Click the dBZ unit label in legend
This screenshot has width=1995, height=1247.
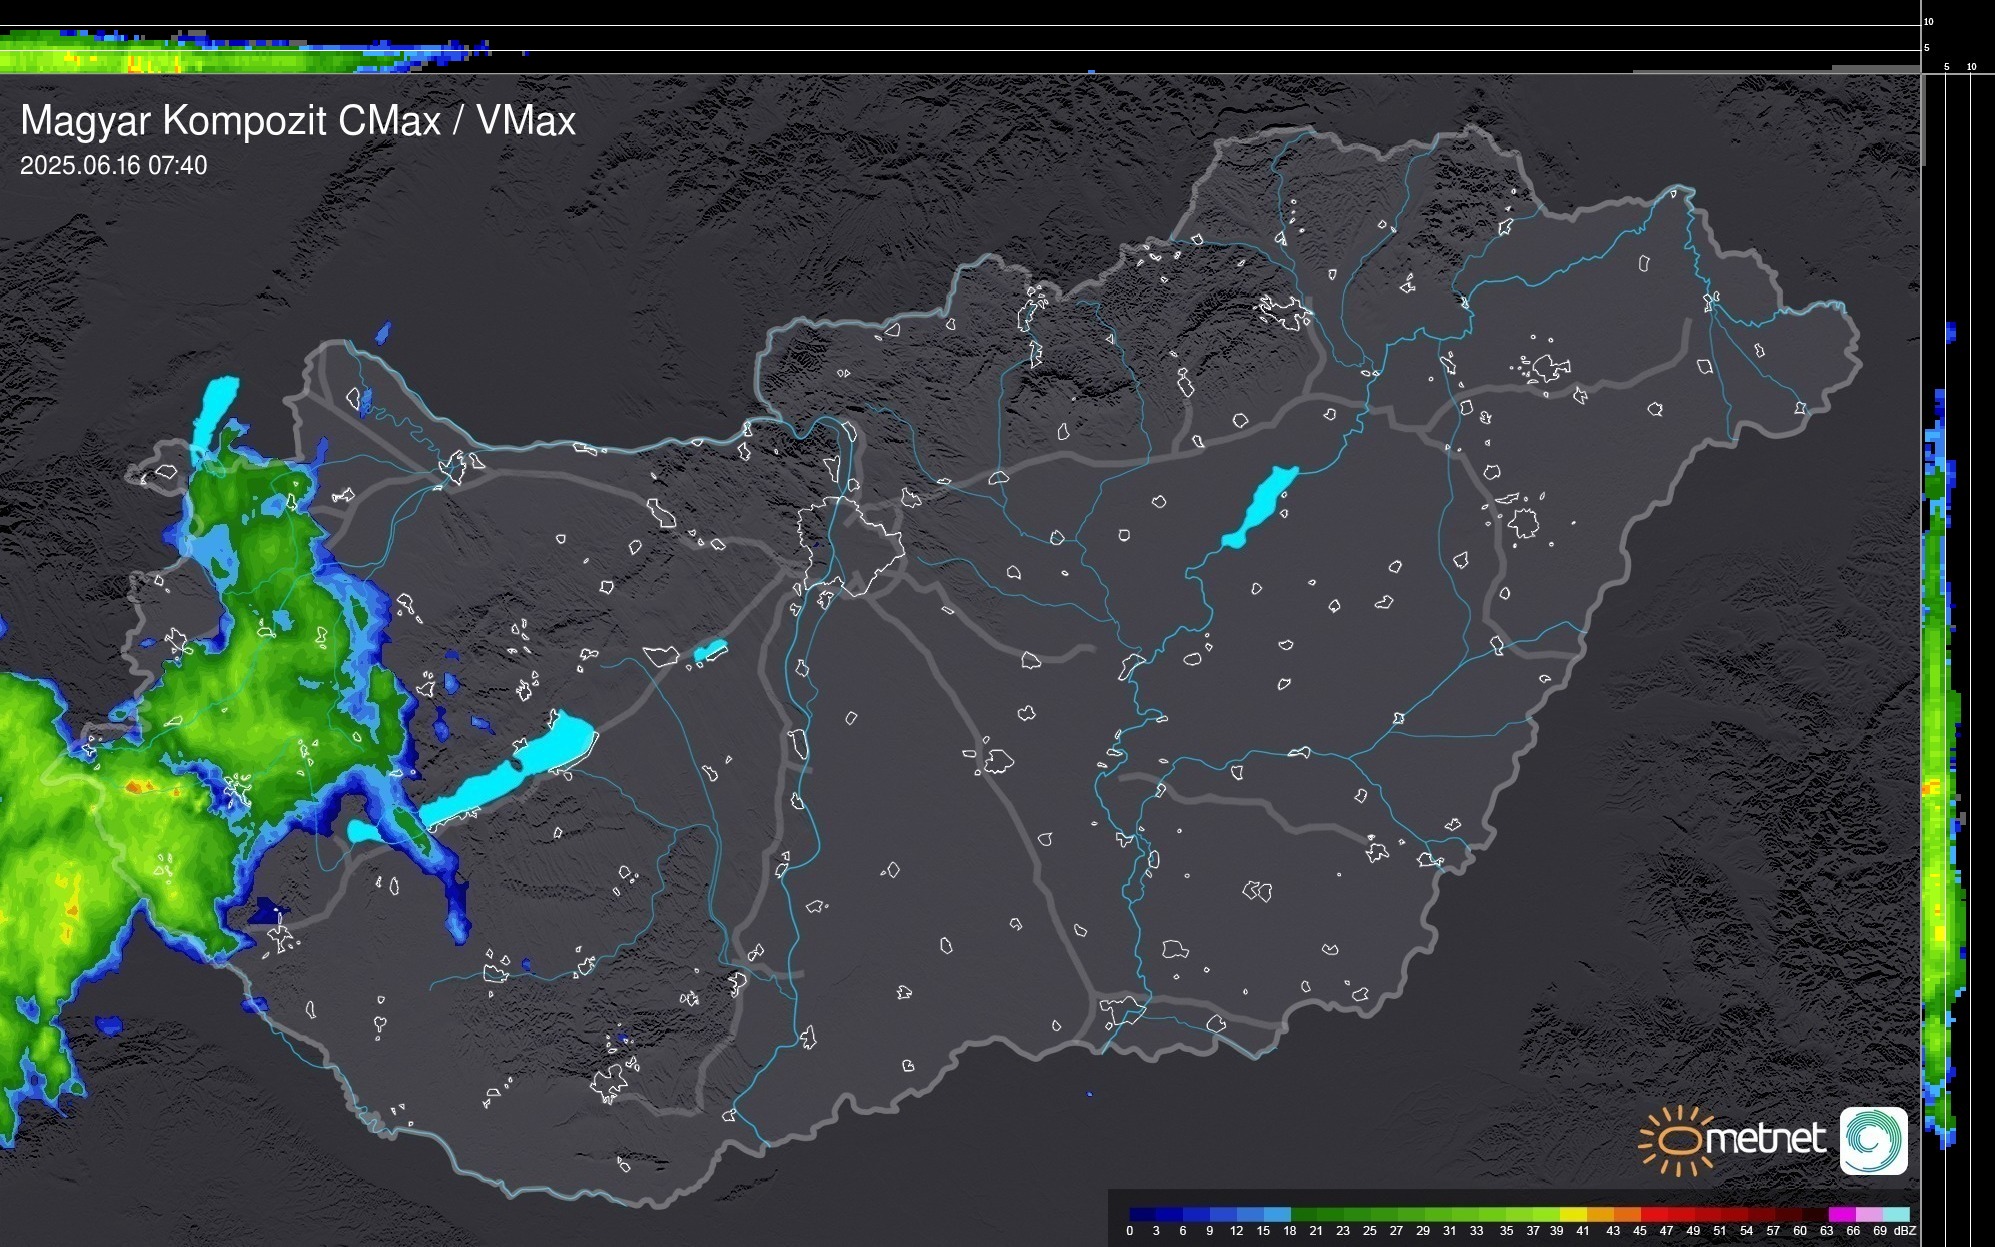coord(1904,1231)
